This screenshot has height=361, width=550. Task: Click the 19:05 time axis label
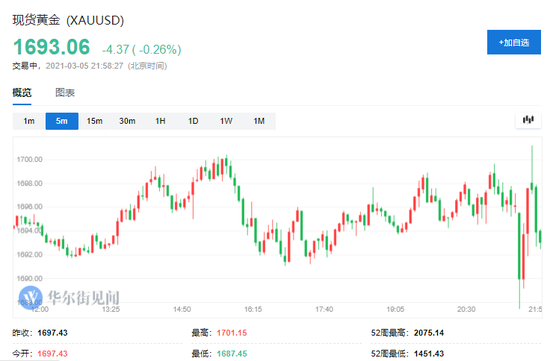pyautogui.click(x=395, y=309)
